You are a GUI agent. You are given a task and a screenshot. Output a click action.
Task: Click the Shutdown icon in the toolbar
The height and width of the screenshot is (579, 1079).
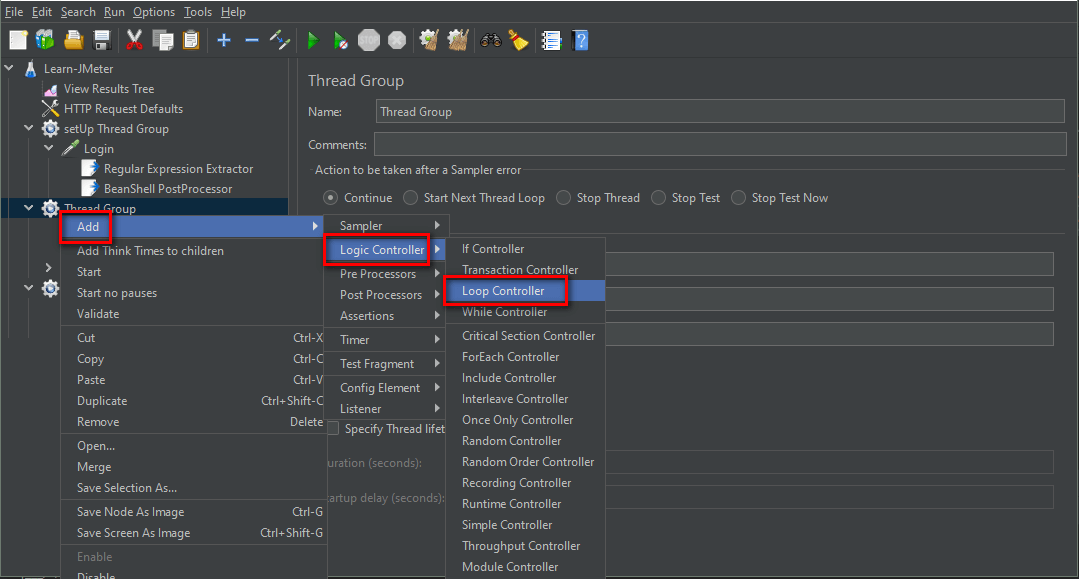pos(397,40)
